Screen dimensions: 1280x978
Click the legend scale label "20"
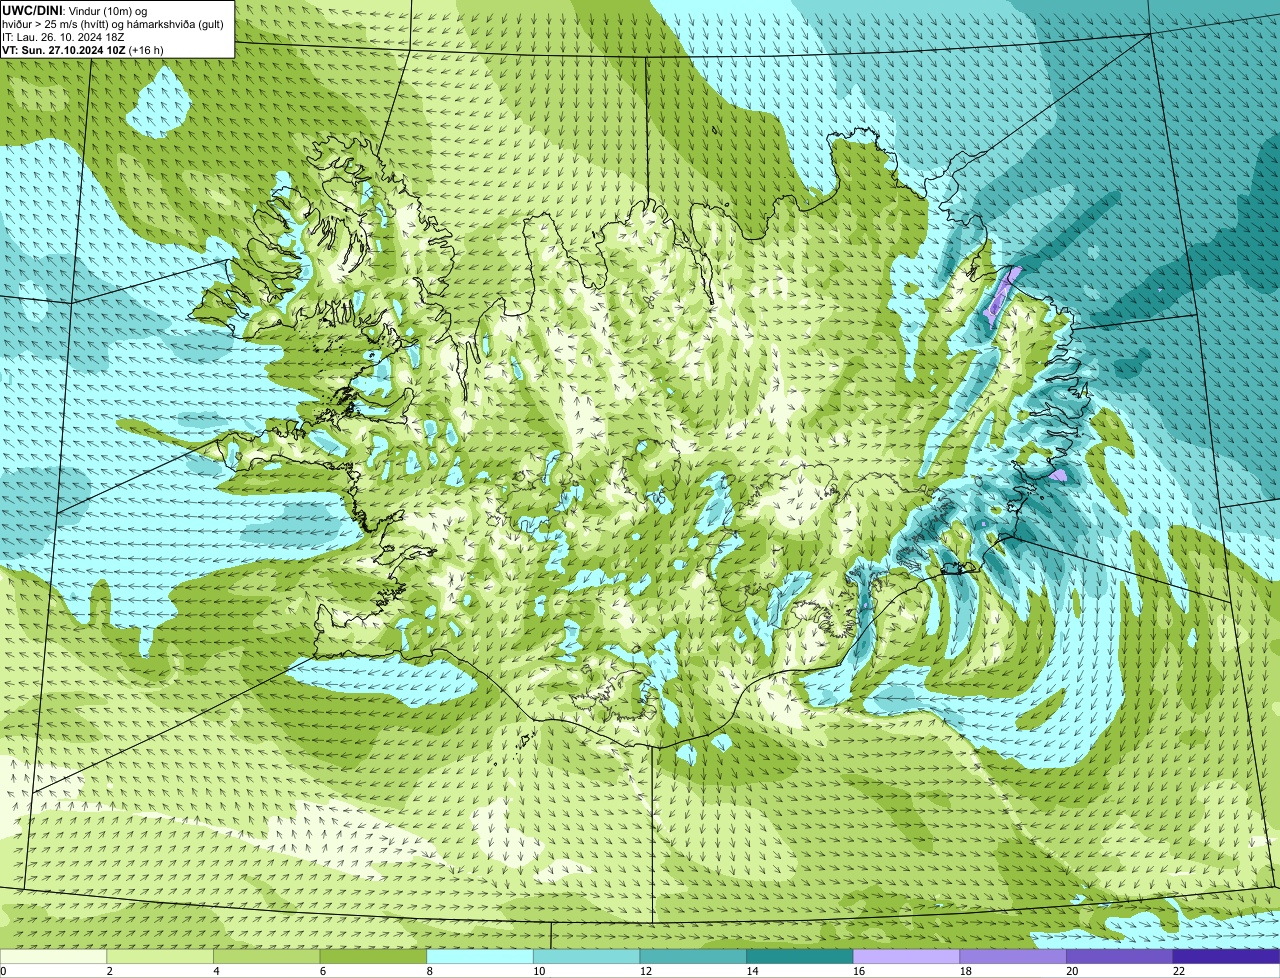(x=1072, y=971)
